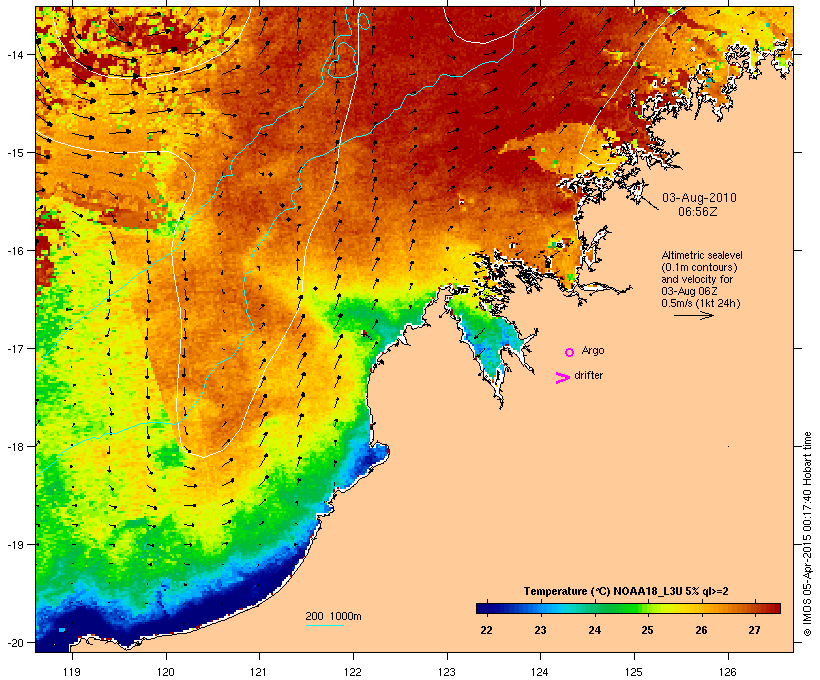Click the '(0.1m contours)' caption line
This screenshot has width=820, height=680.
699,267
